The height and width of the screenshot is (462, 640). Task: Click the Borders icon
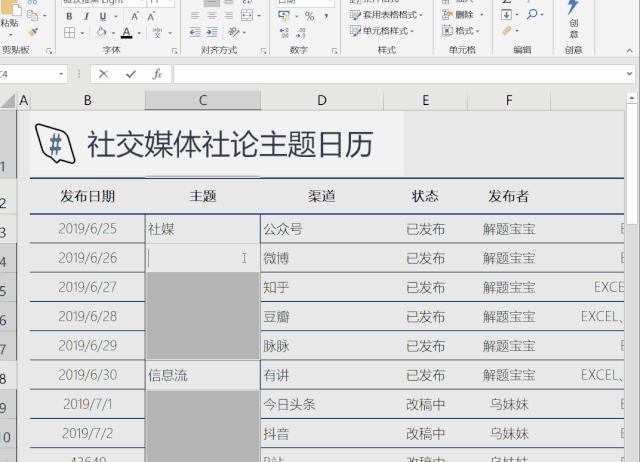pyautogui.click(x=69, y=32)
